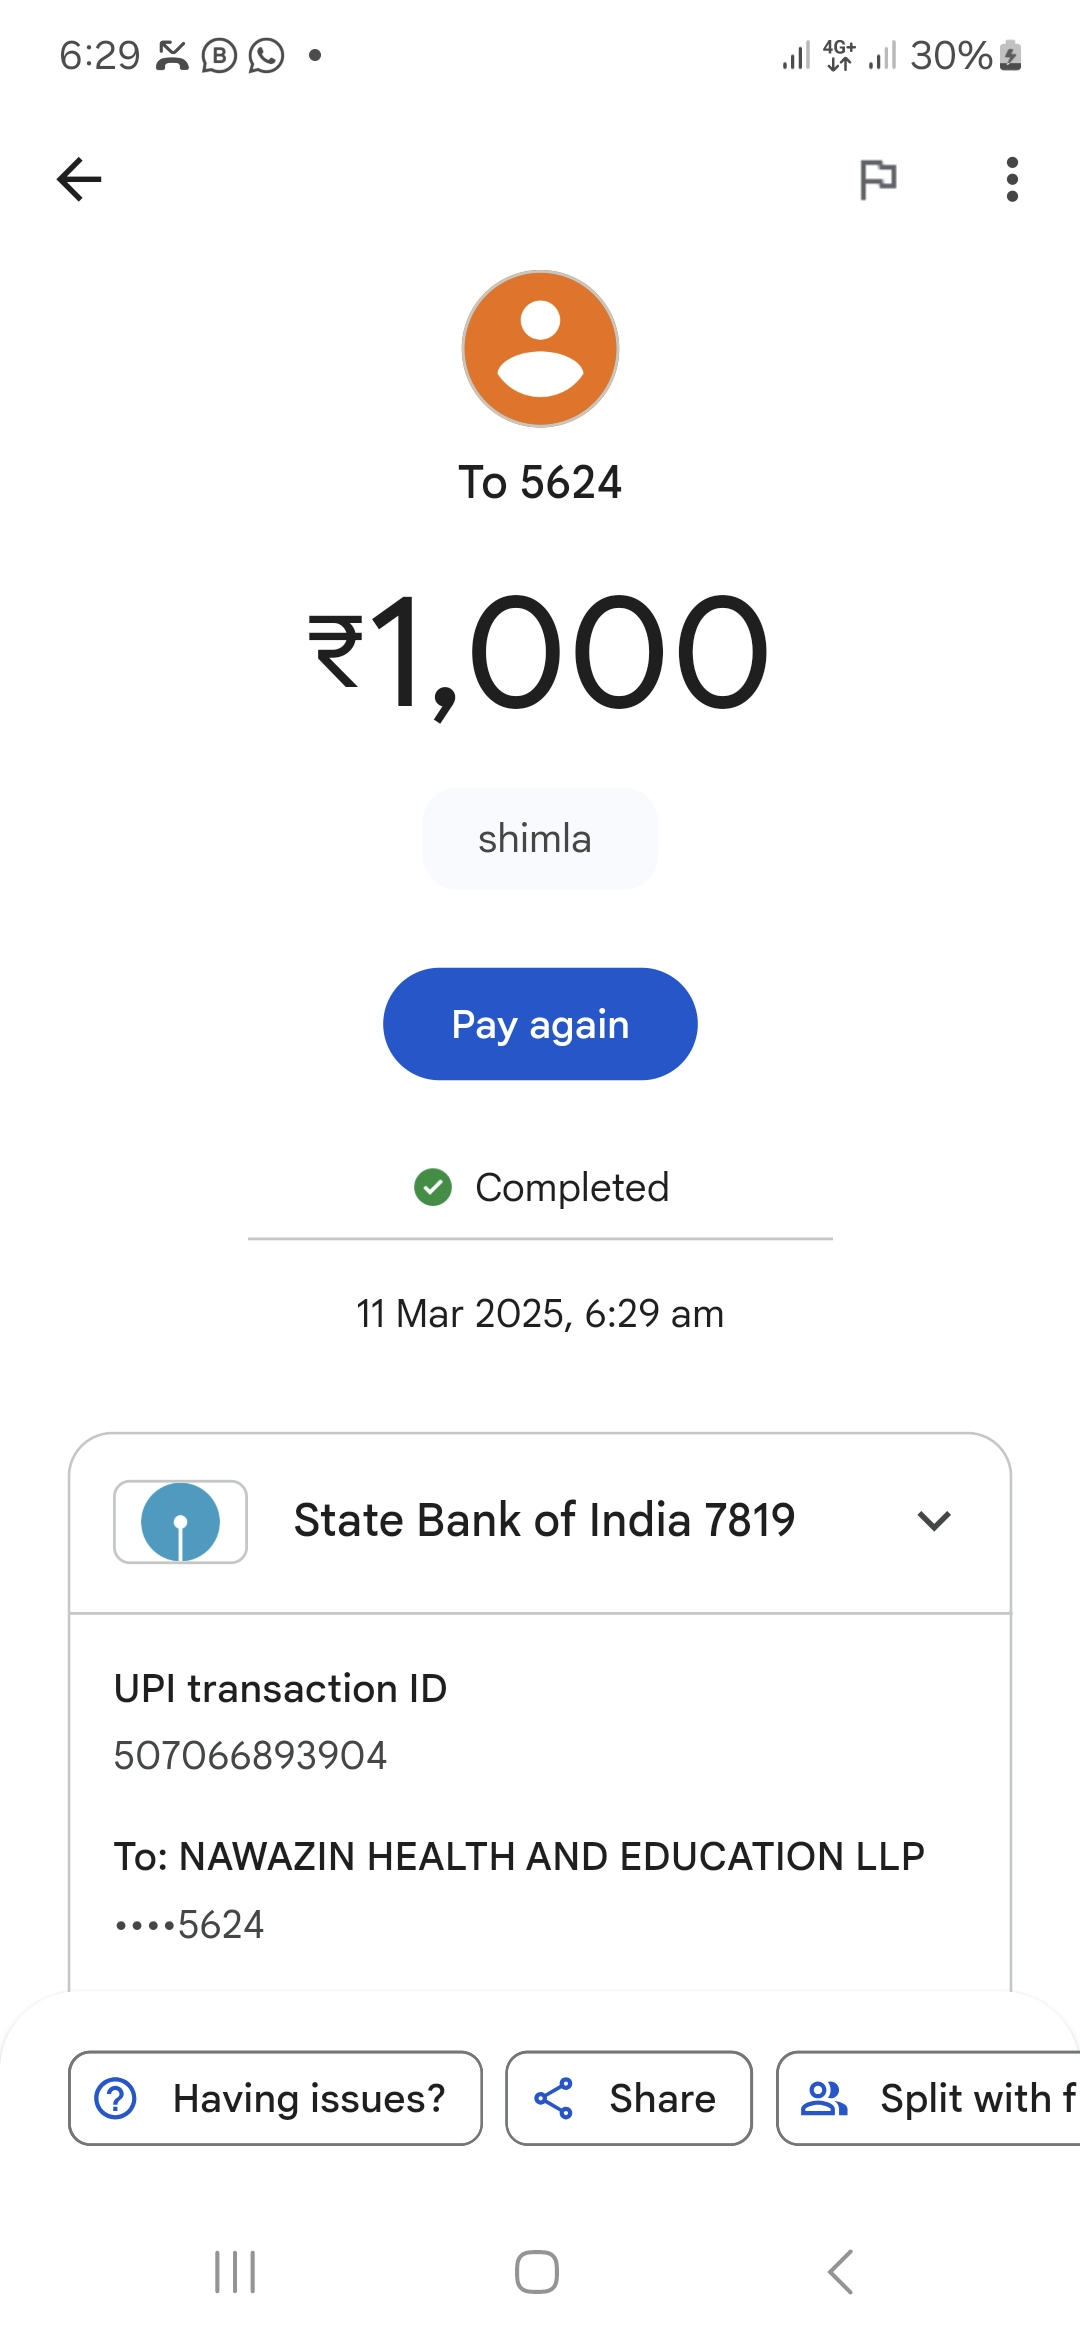Tap the orange recipient profile avatar
1080x2340 pixels.
[540, 349]
